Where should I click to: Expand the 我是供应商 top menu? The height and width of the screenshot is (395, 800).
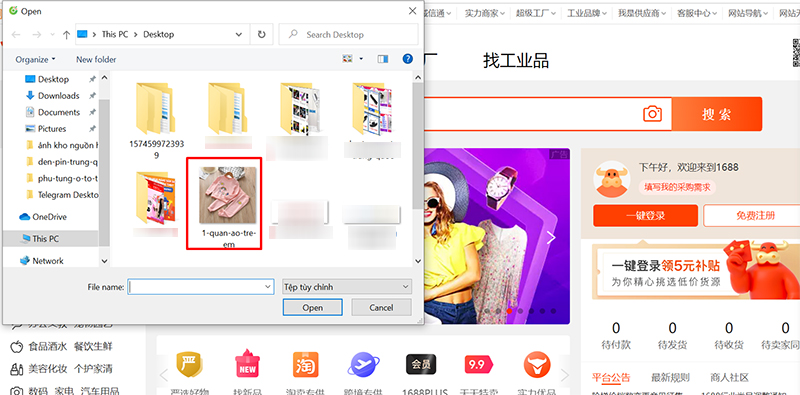pyautogui.click(x=642, y=13)
